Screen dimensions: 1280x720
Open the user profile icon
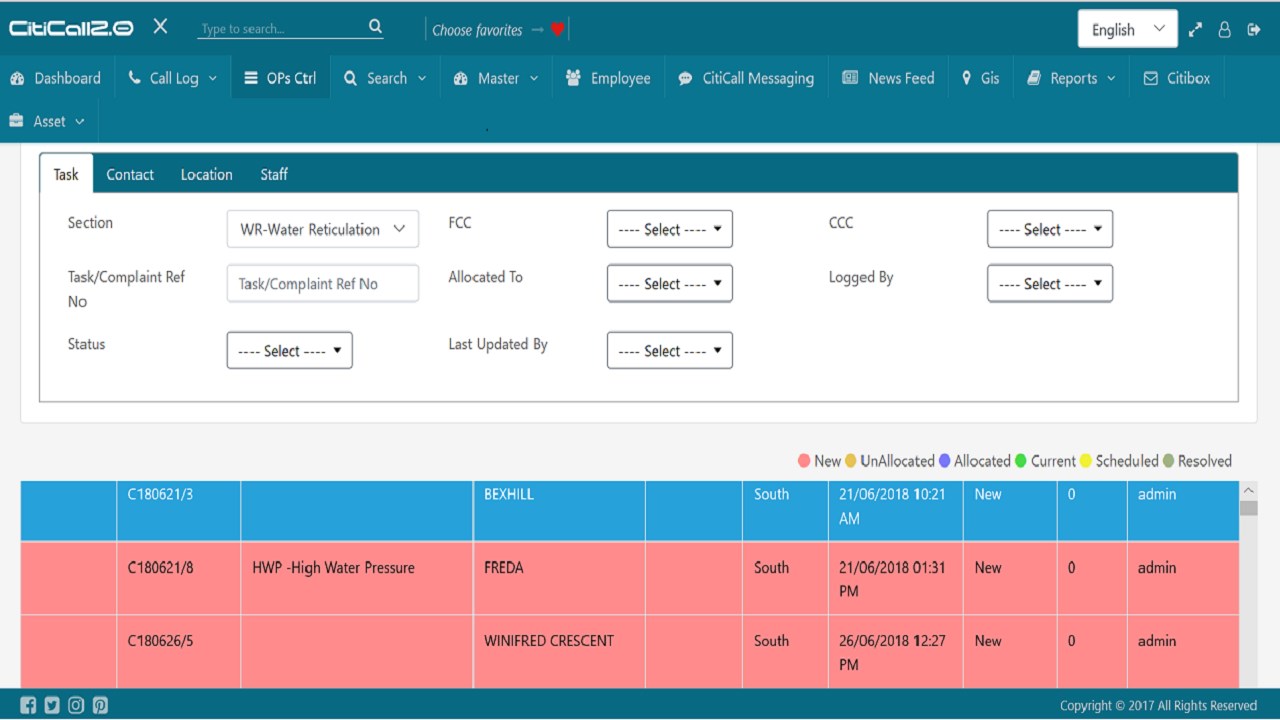(1224, 30)
